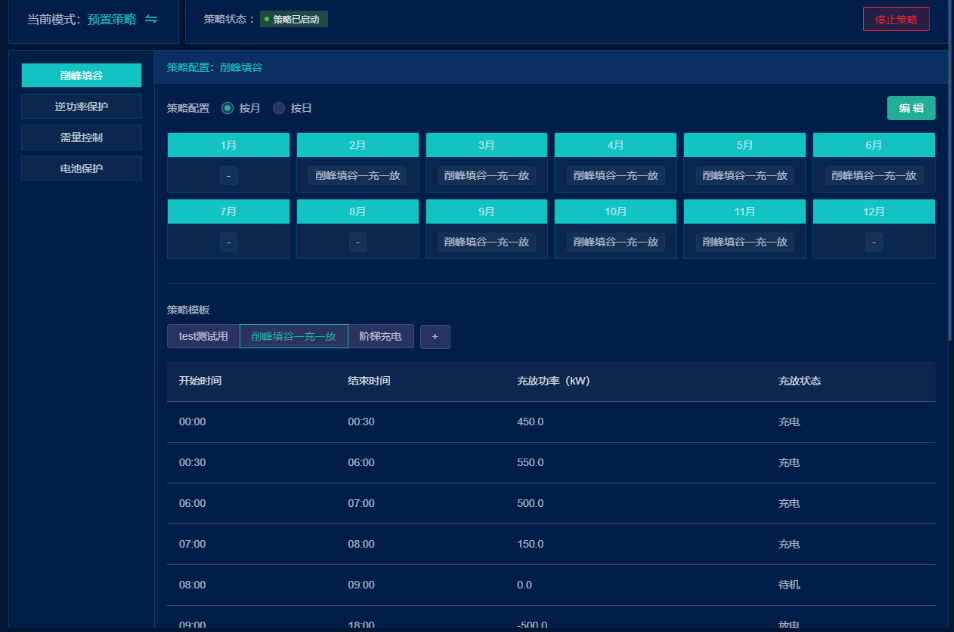This screenshot has width=954, height=632.
Task: Click the mode switch arrows icon
Action: point(151,19)
